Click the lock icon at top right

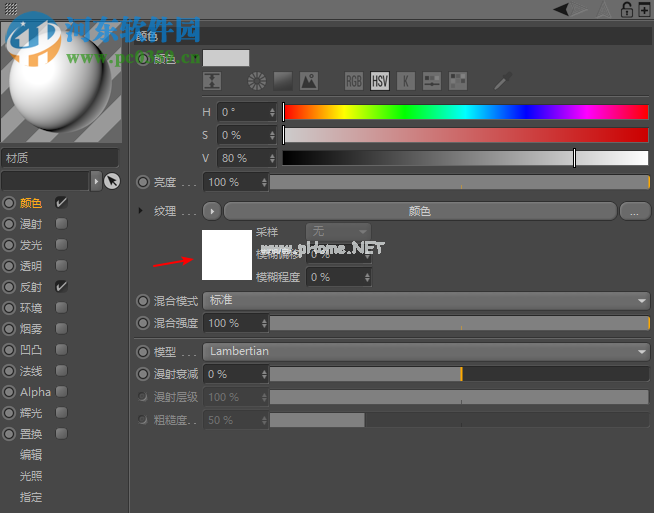coord(626,9)
